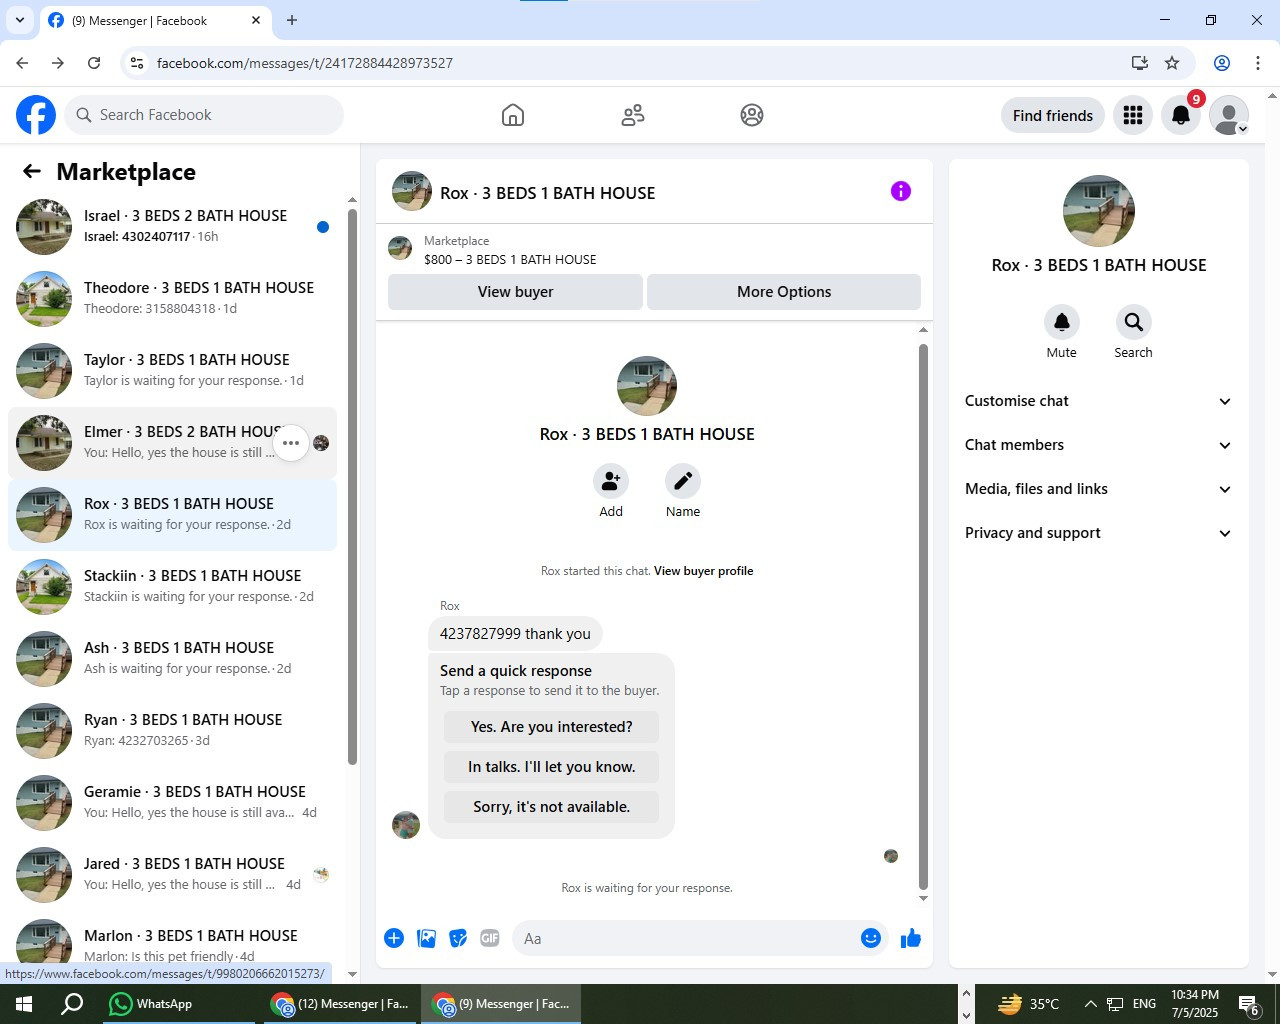Search in conversation magnifier icon
The image size is (1280, 1024).
[1133, 322]
